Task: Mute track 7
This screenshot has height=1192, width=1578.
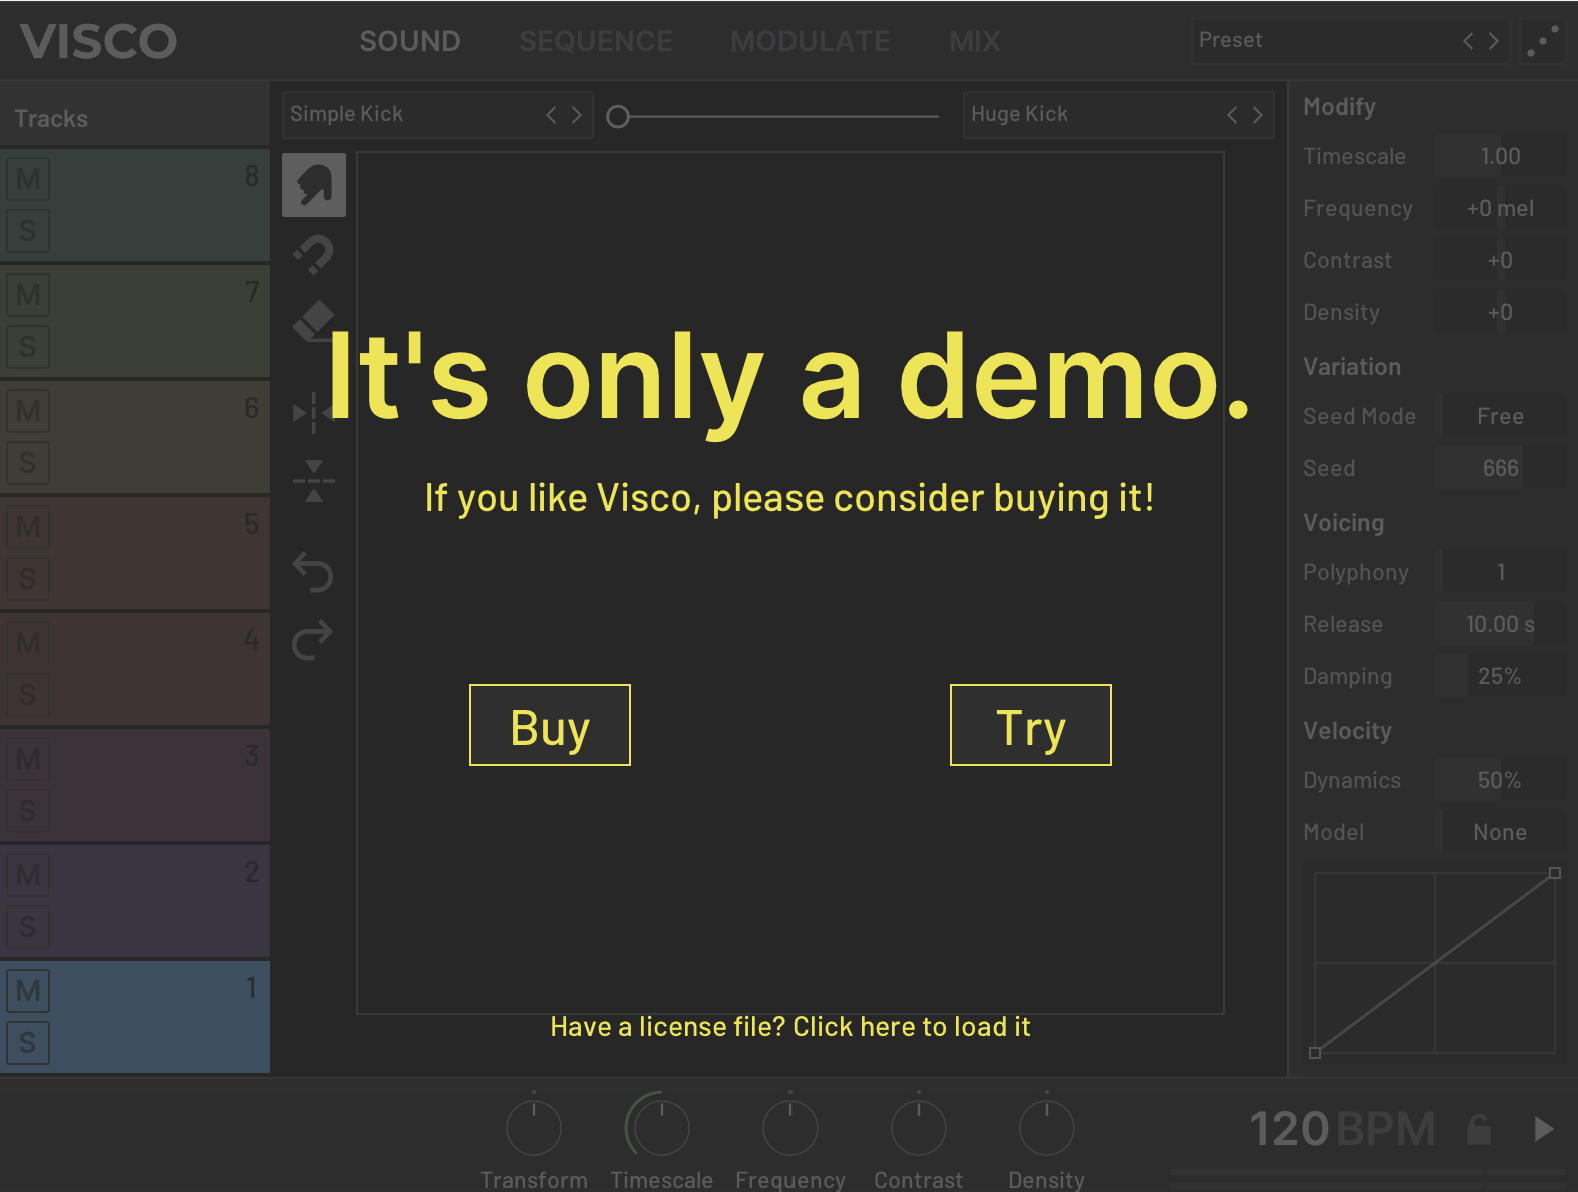Action: click(x=28, y=295)
